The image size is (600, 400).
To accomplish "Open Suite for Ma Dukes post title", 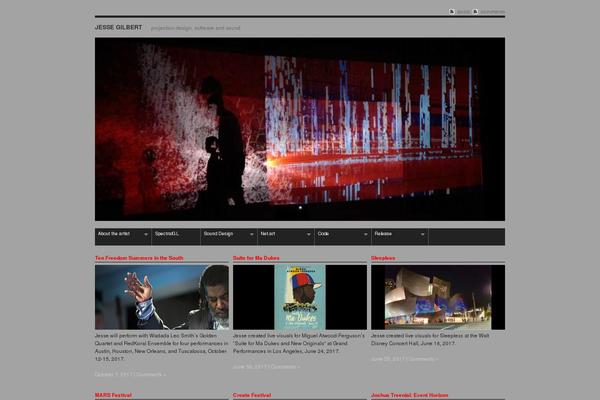I will [256, 258].
